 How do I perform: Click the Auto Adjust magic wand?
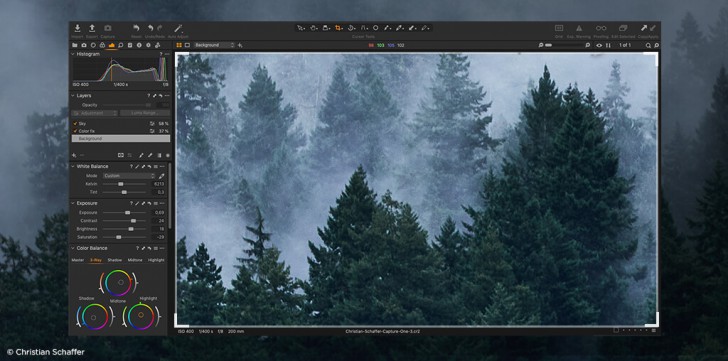(x=178, y=28)
